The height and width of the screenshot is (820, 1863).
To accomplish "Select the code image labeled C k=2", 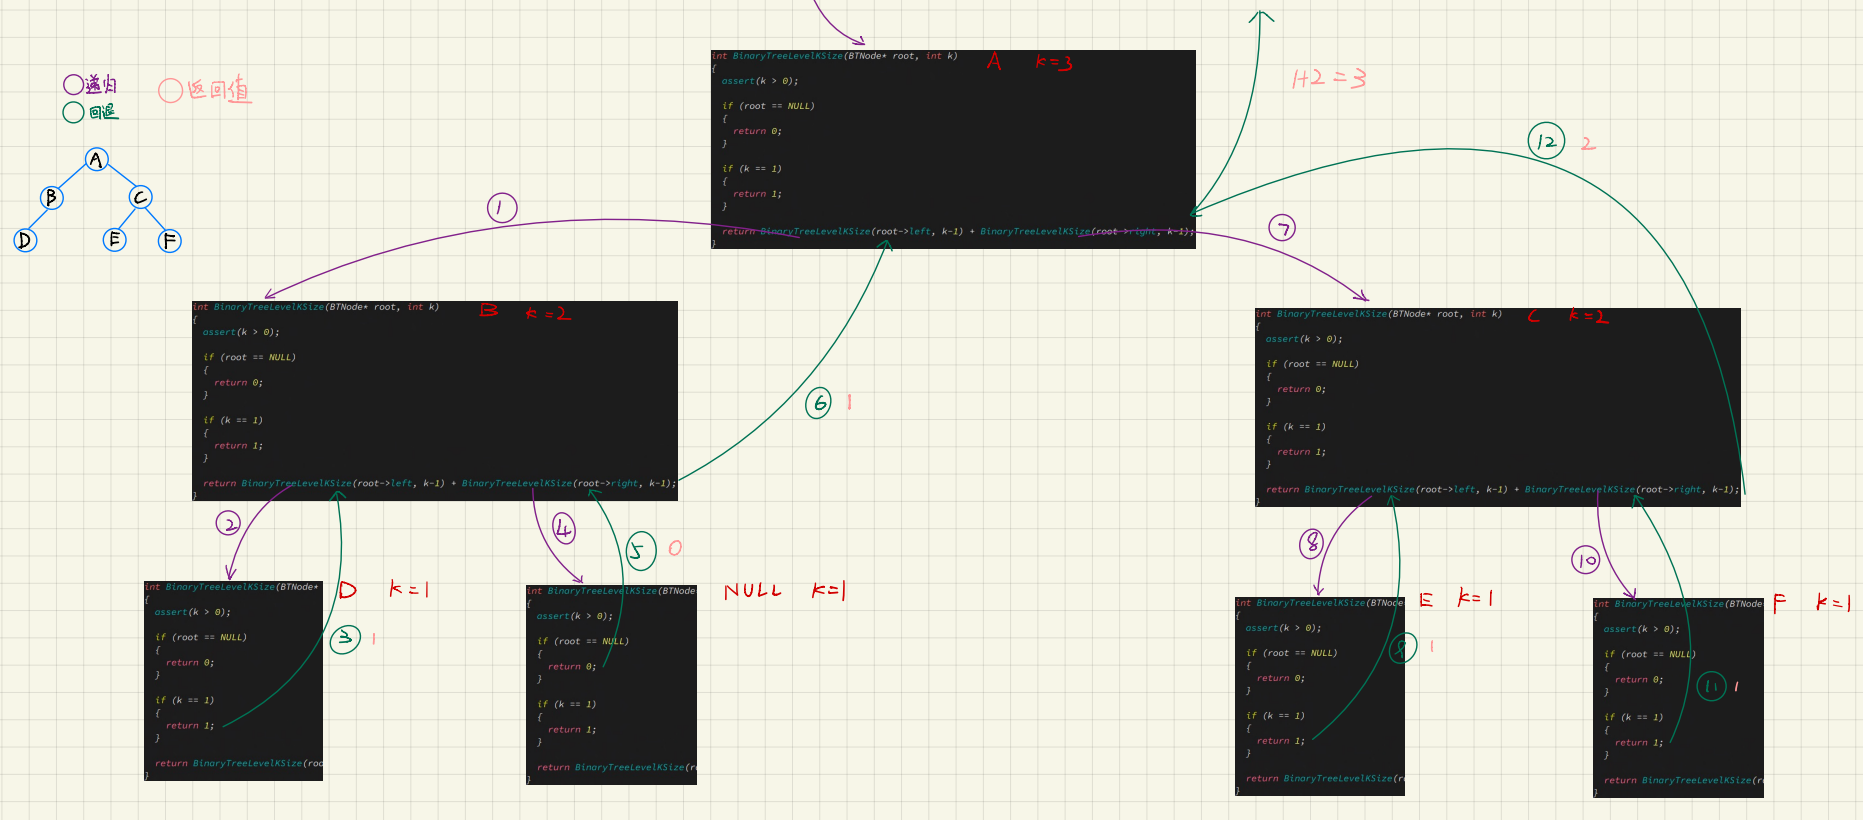I will pyautogui.click(x=1498, y=407).
